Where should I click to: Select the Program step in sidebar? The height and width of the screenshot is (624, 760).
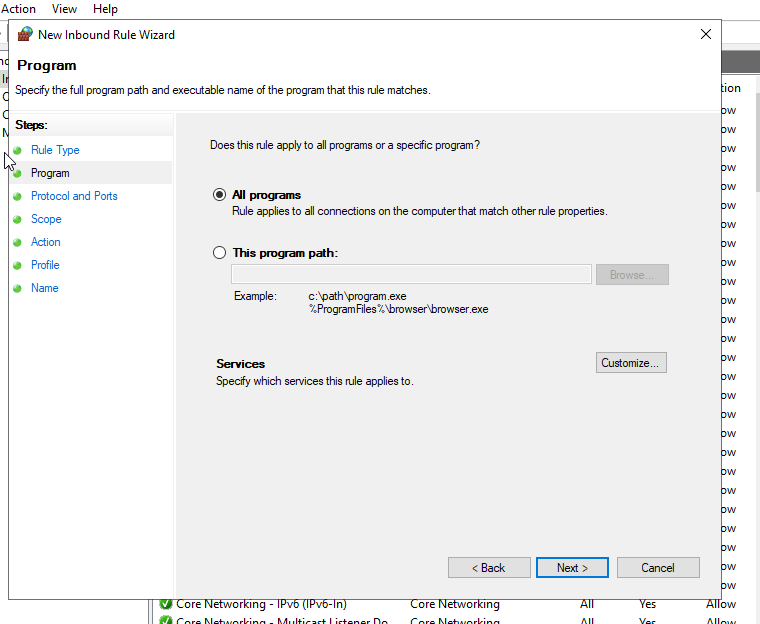coord(50,173)
